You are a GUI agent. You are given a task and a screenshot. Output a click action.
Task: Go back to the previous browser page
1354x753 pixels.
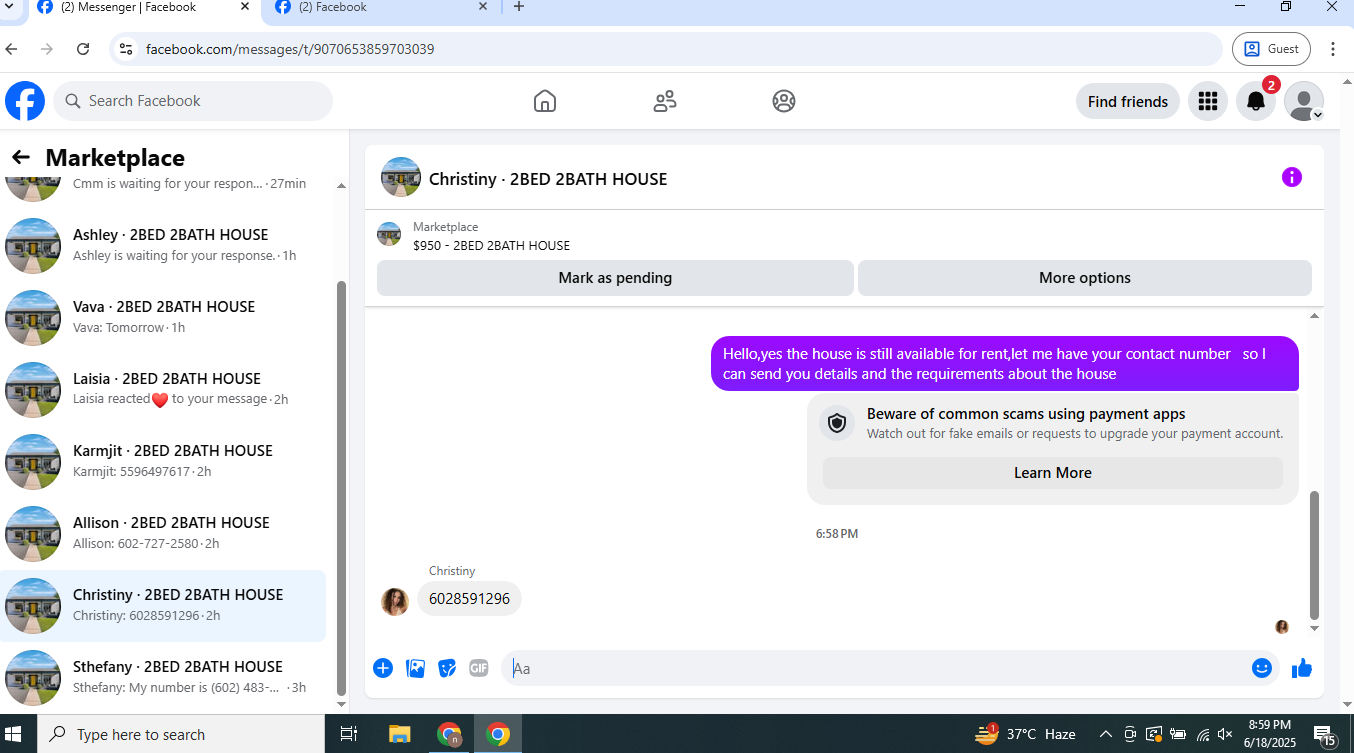[x=12, y=49]
